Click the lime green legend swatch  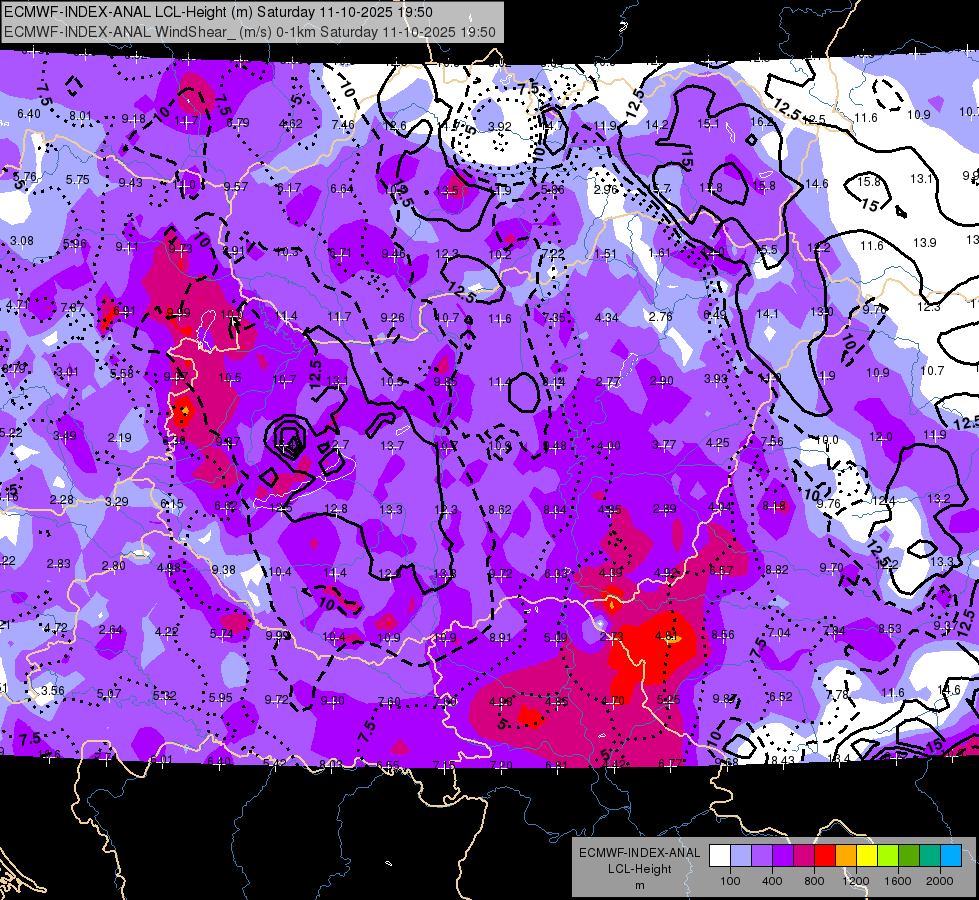click(888, 856)
